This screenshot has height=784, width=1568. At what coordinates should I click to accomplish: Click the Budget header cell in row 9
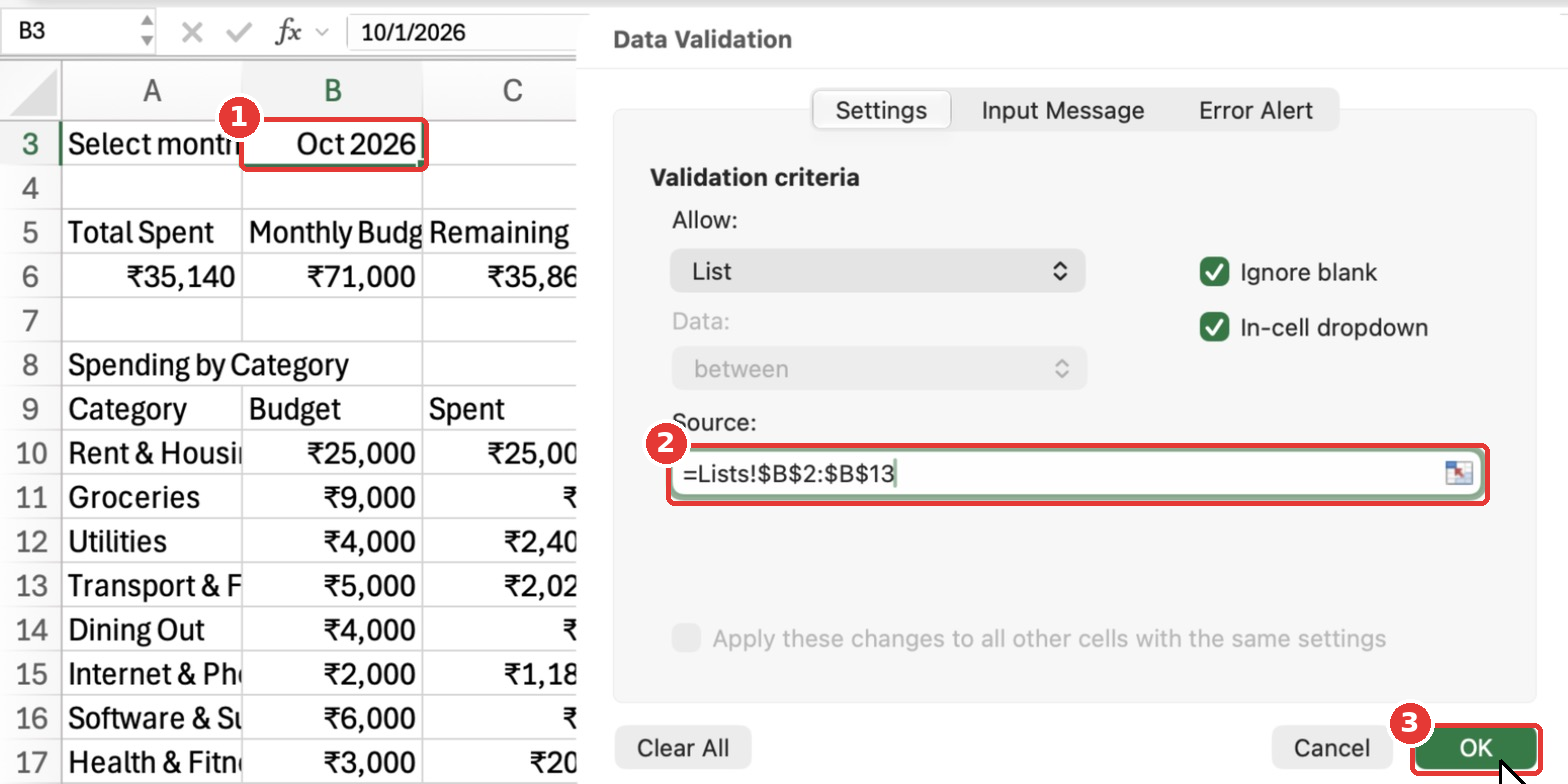[333, 409]
